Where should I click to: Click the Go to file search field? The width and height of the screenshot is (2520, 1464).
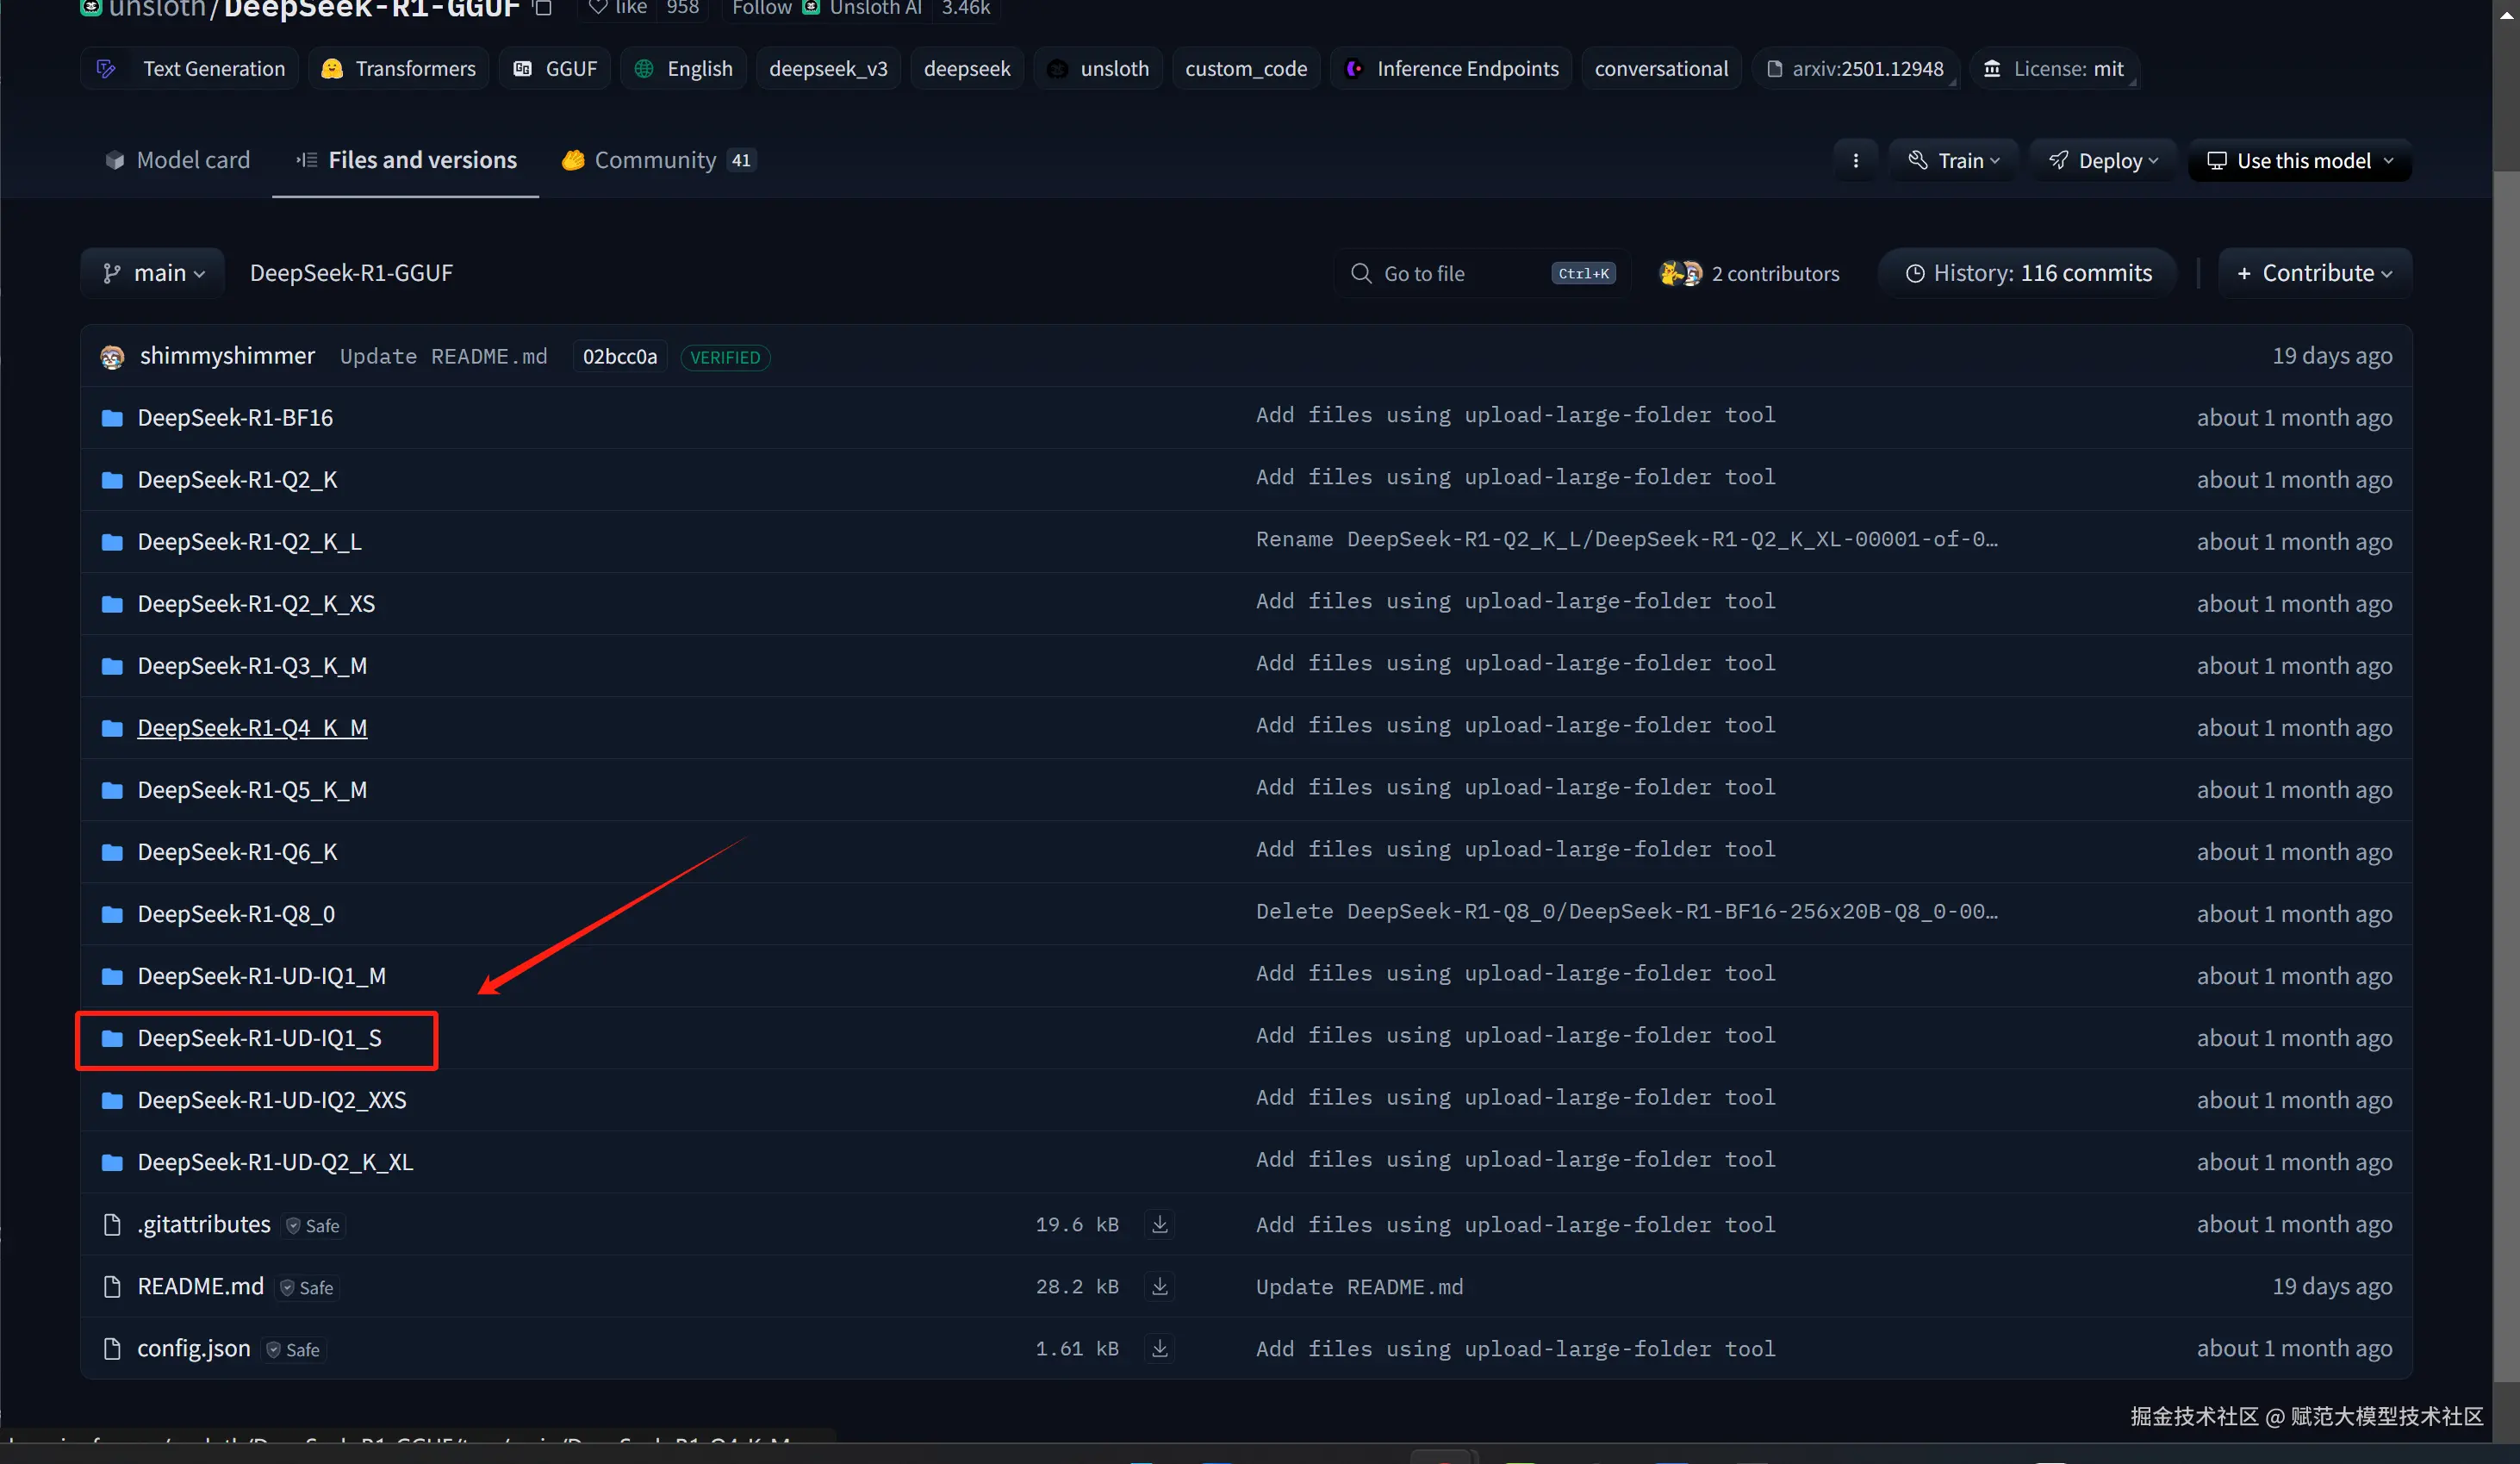(1450, 273)
